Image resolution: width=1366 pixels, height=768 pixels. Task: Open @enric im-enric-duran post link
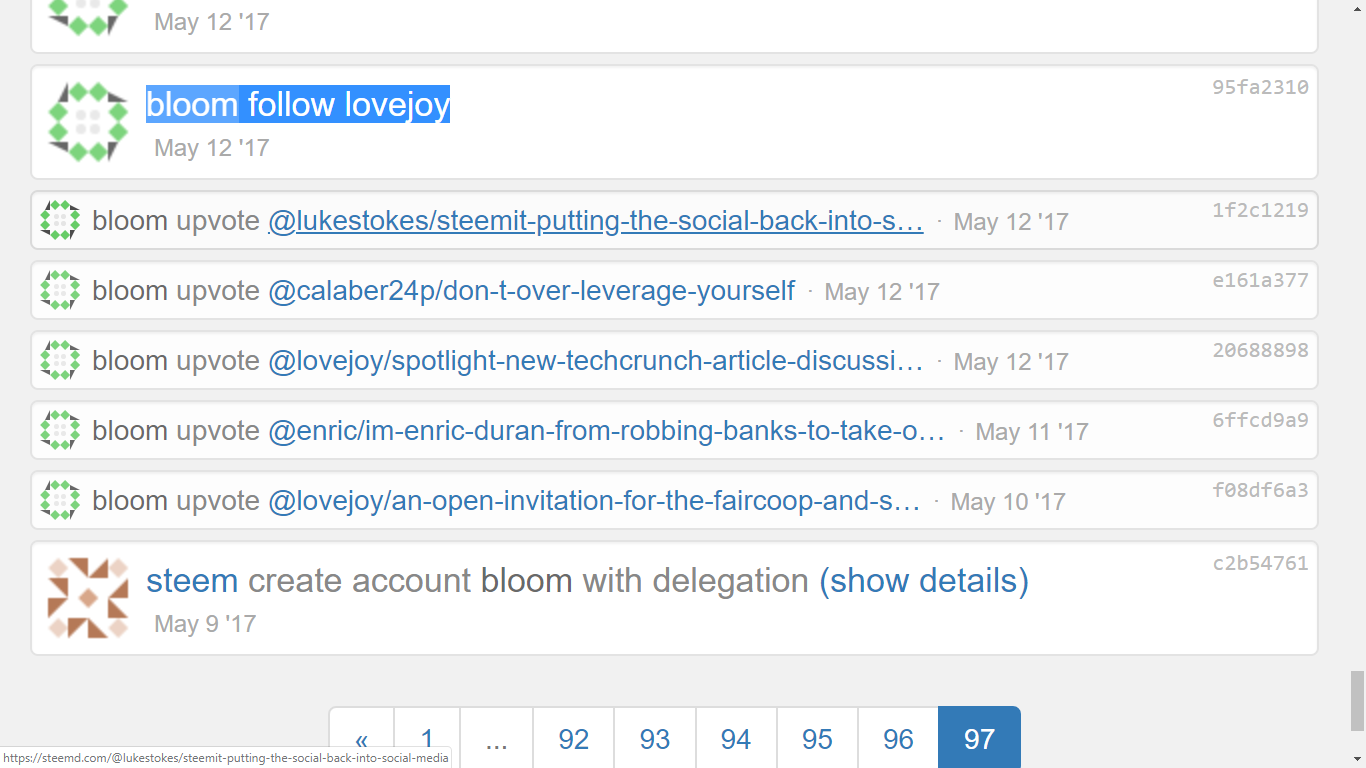tap(606, 431)
